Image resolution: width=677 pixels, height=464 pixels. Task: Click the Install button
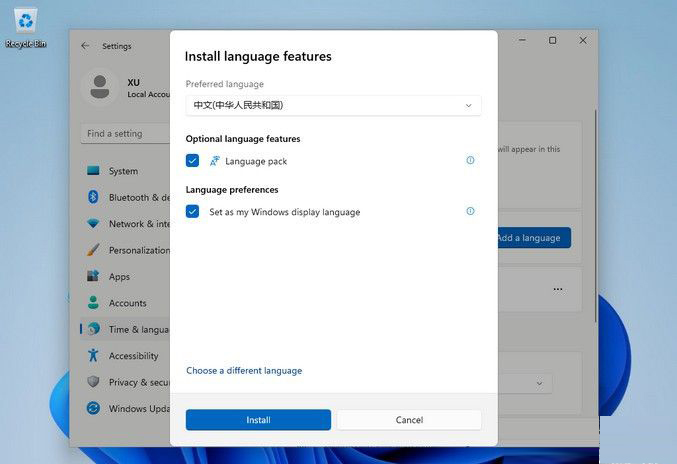click(258, 420)
